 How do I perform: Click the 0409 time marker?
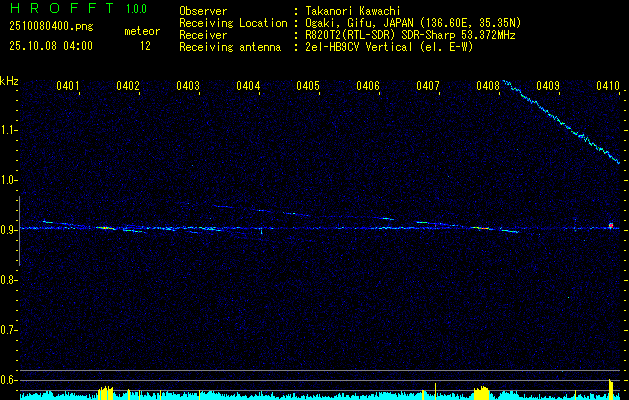548,85
